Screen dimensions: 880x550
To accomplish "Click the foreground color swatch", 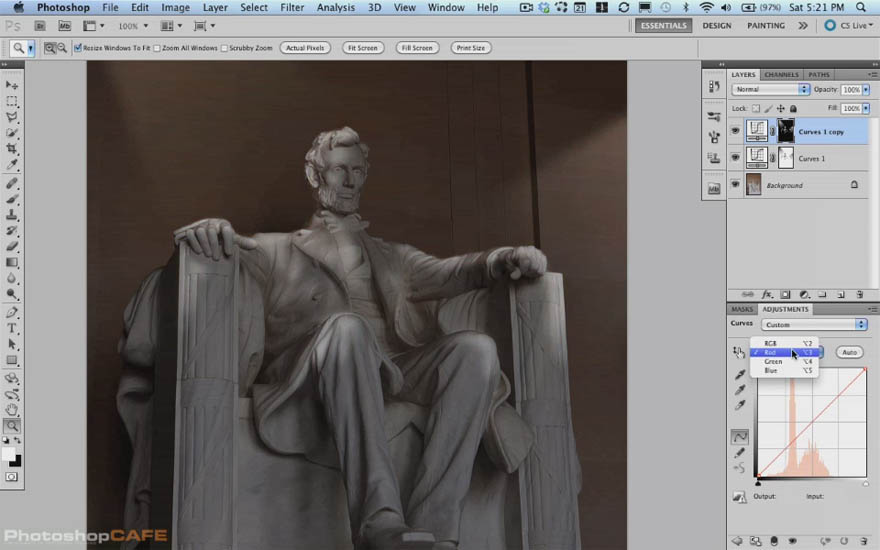I will (x=8, y=454).
